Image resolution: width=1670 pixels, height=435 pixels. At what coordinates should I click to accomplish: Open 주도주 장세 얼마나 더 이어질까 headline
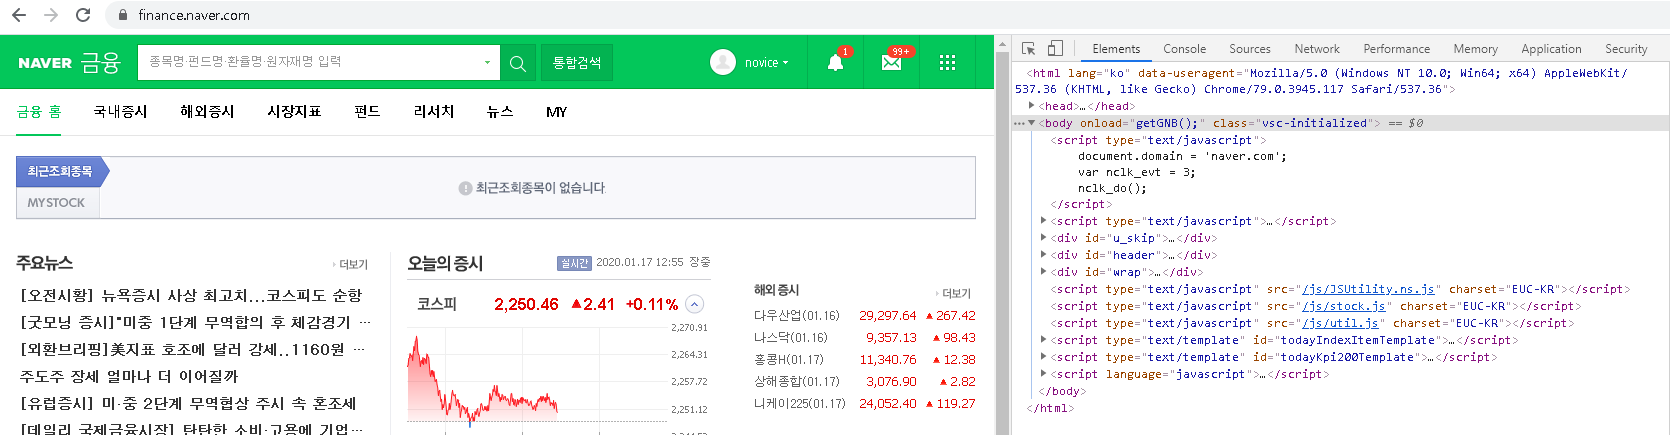click(129, 377)
